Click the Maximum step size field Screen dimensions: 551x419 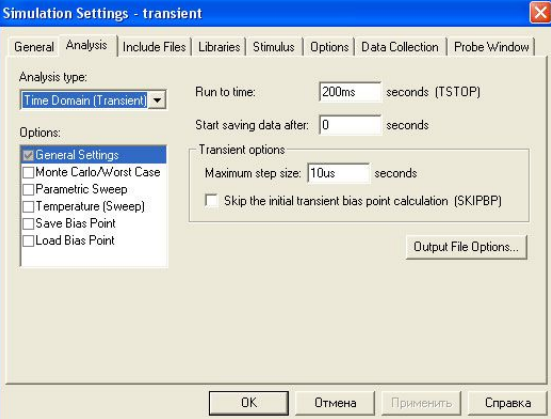338,173
